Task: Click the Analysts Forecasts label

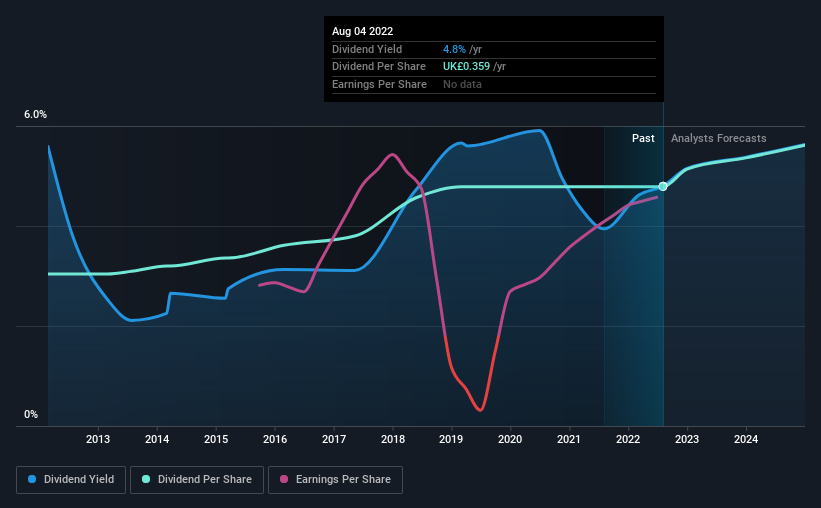Action: pyautogui.click(x=718, y=138)
